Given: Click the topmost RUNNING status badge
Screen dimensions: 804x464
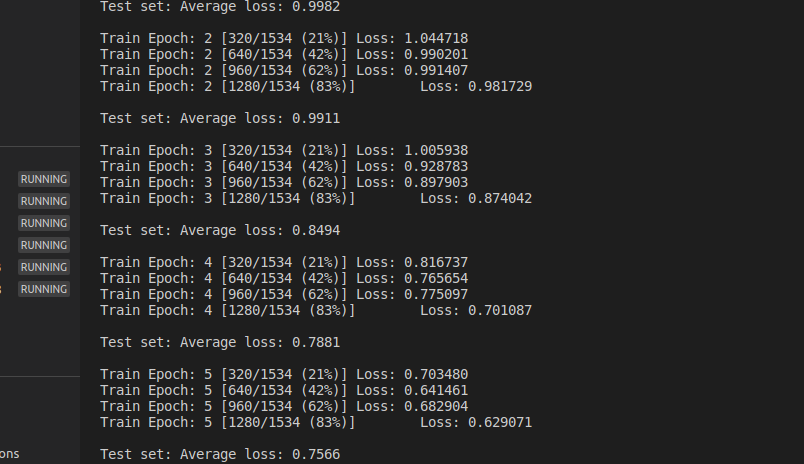Looking at the screenshot, I should [44, 179].
